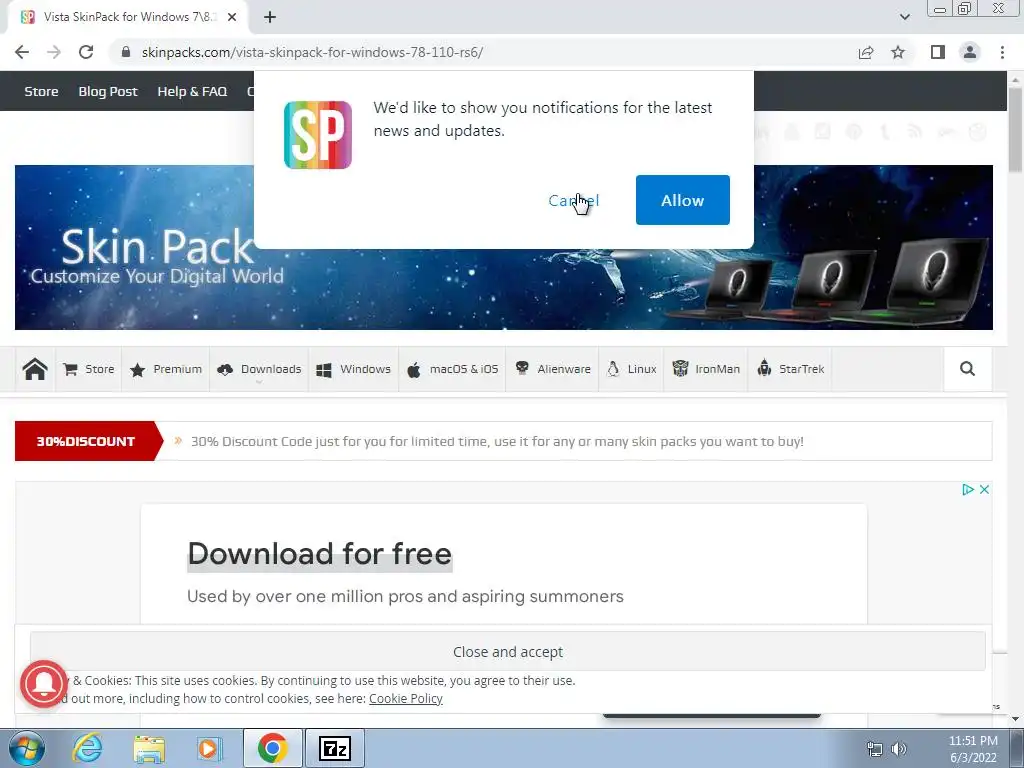Open Store with cart icon in nav

(x=89, y=369)
